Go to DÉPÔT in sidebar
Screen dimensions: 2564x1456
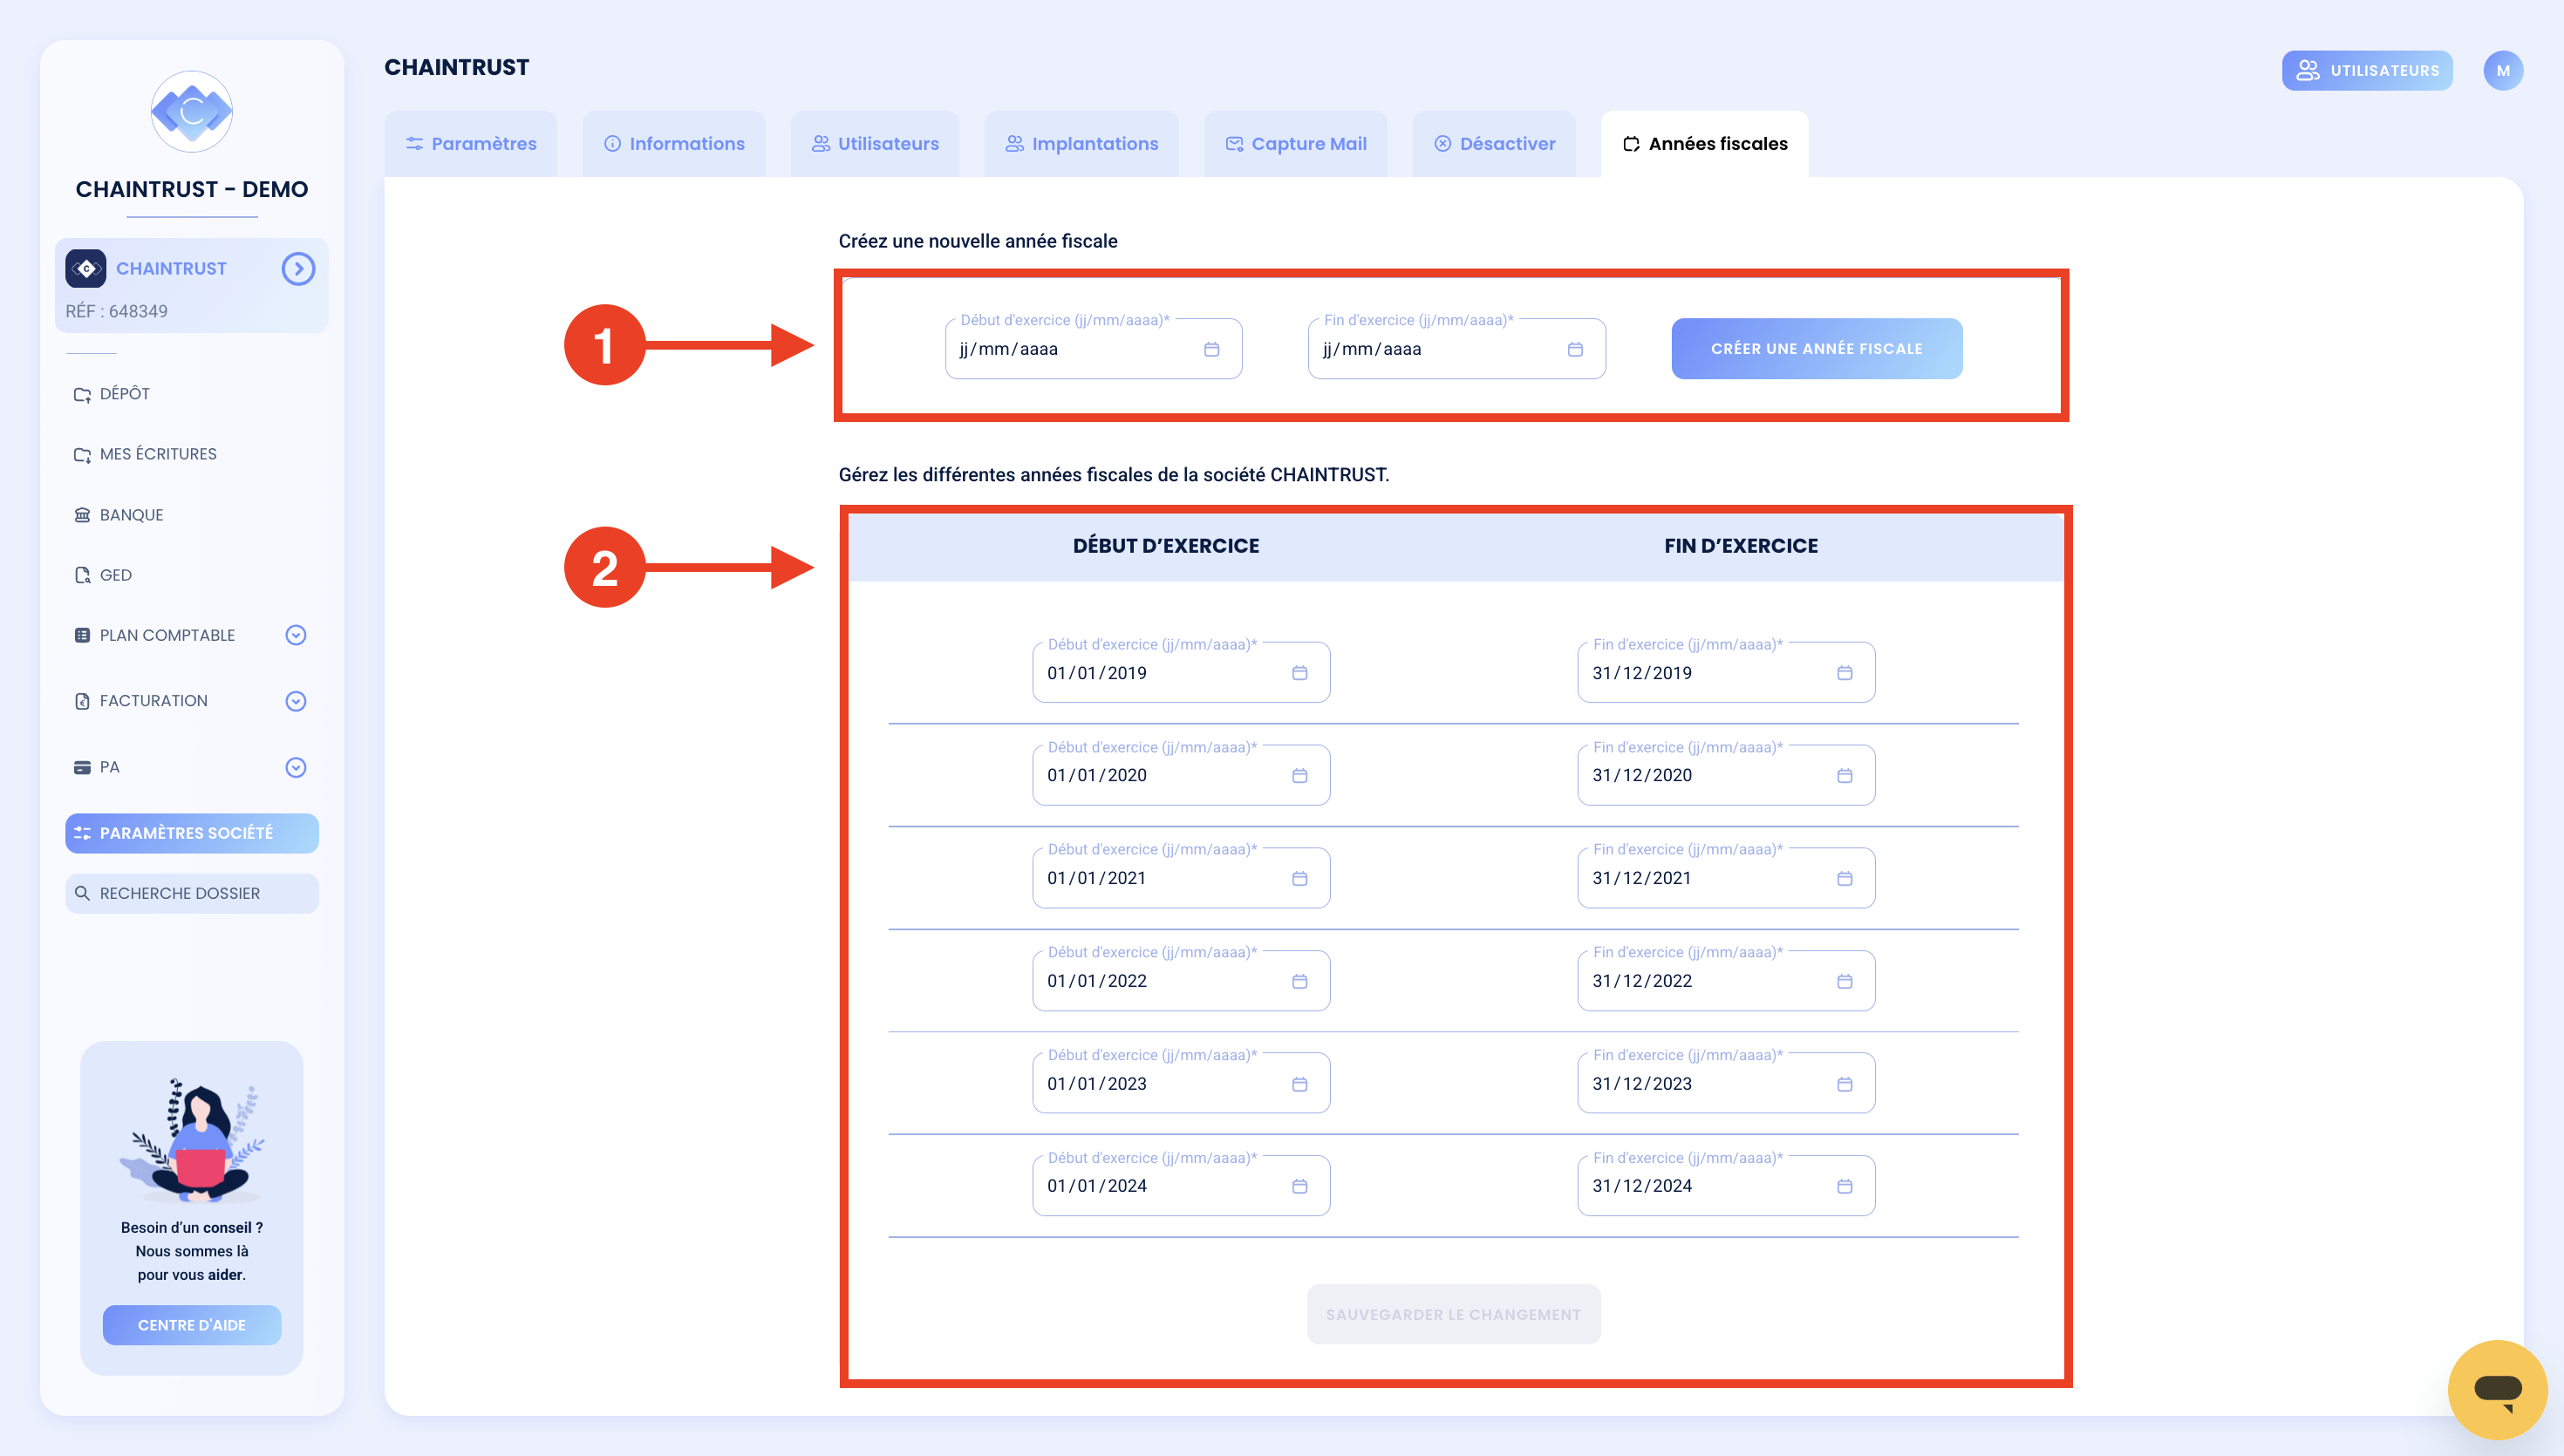[112, 394]
